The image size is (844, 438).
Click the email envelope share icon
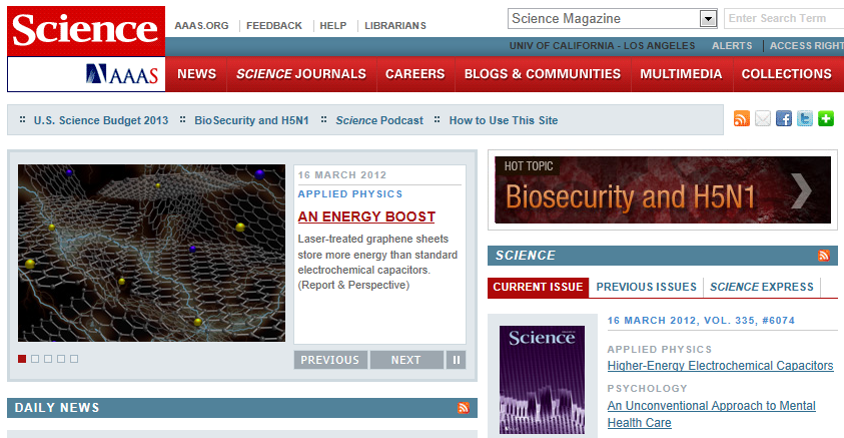pos(763,118)
